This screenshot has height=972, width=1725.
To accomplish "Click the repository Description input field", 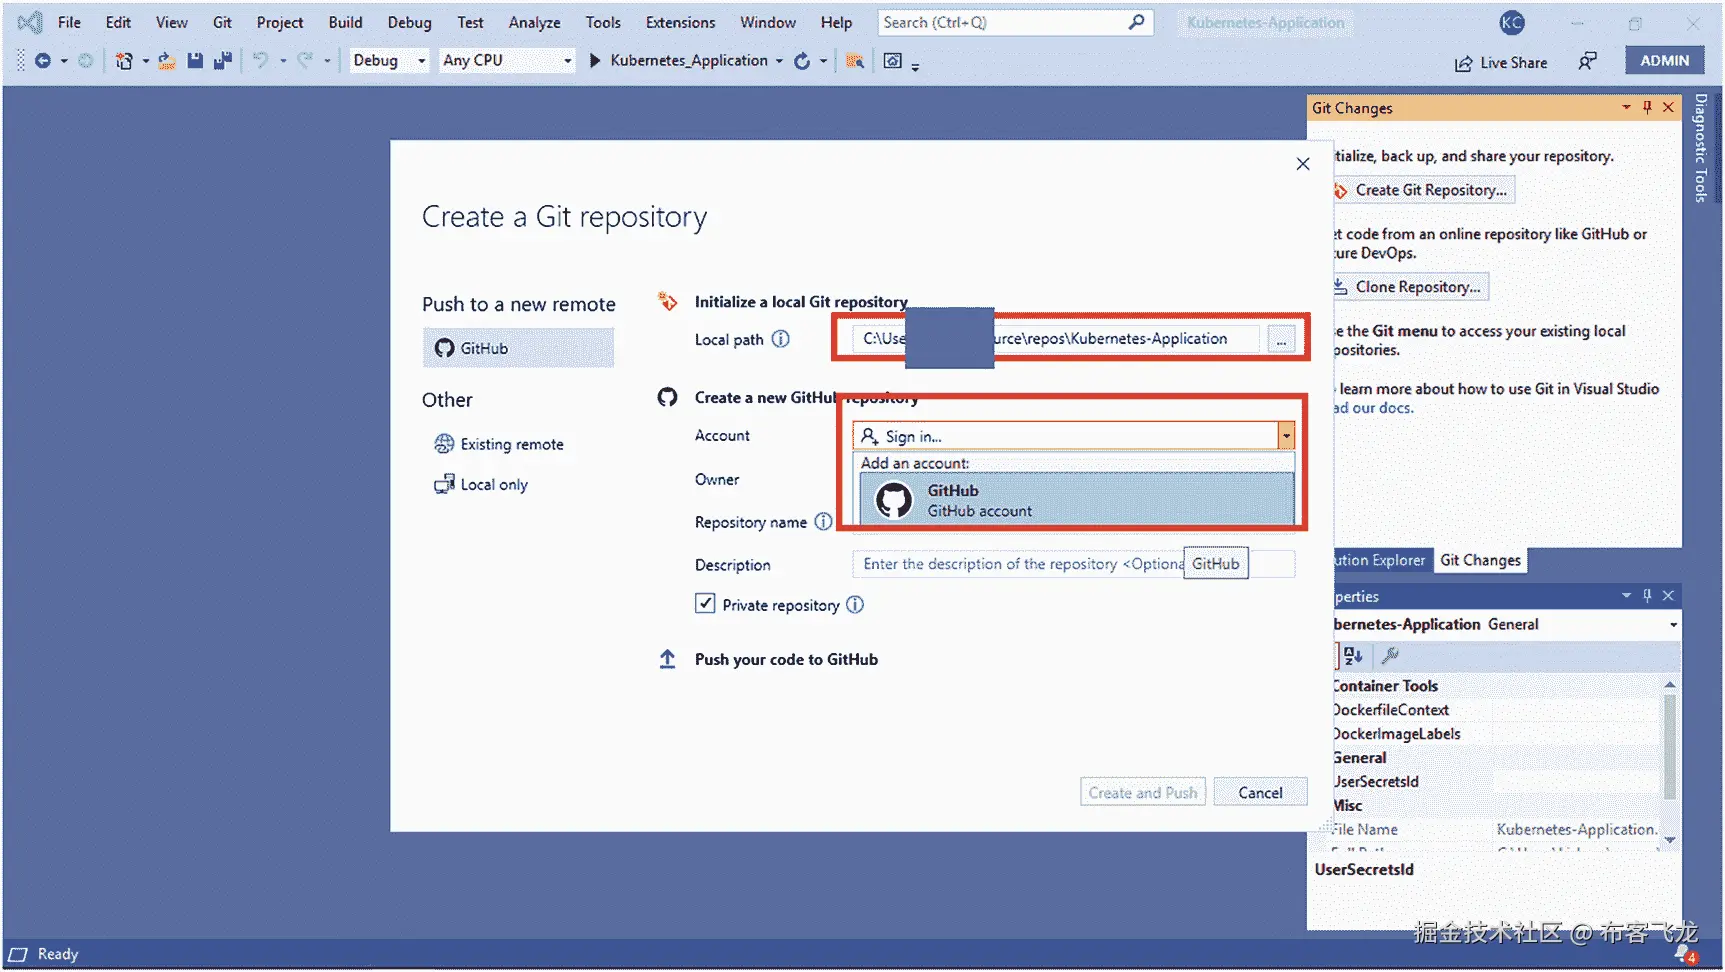I will (x=1073, y=564).
